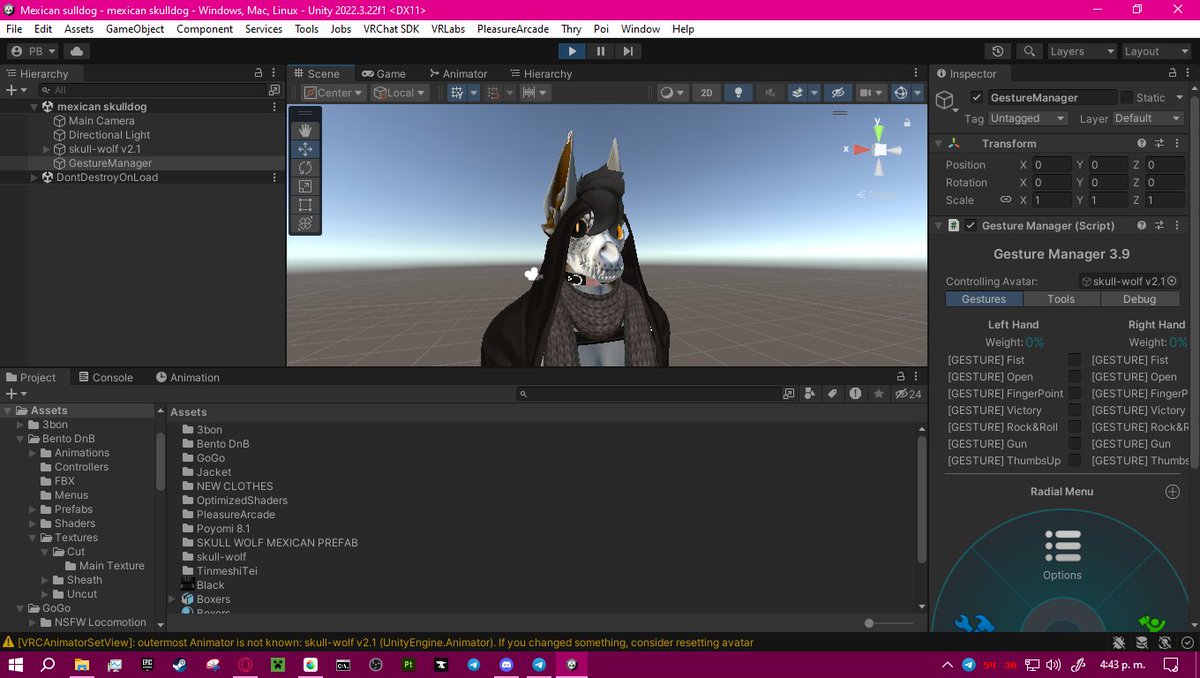Image resolution: width=1200 pixels, height=678 pixels.
Task: Toggle scene lighting in the Scene view toolbar
Action: [x=738, y=92]
